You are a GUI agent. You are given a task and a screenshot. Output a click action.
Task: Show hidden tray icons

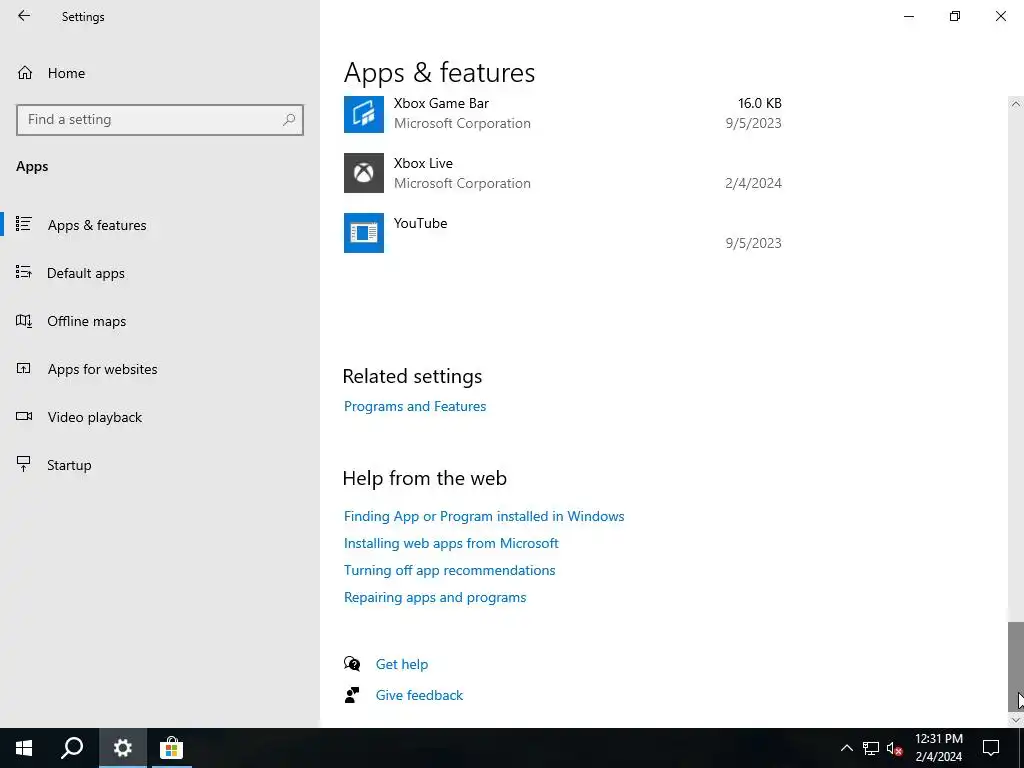(846, 748)
